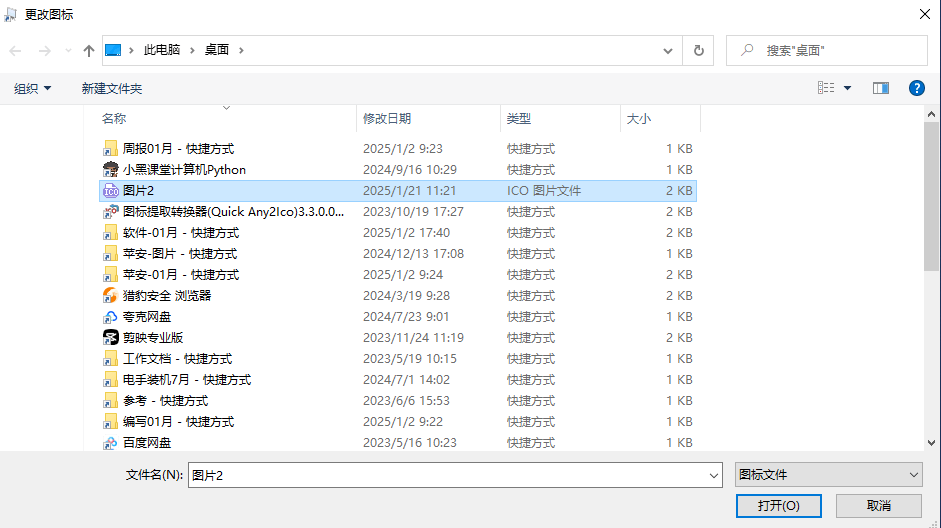941x528 pixels.
Task: Go up one folder level
Action: (89, 51)
